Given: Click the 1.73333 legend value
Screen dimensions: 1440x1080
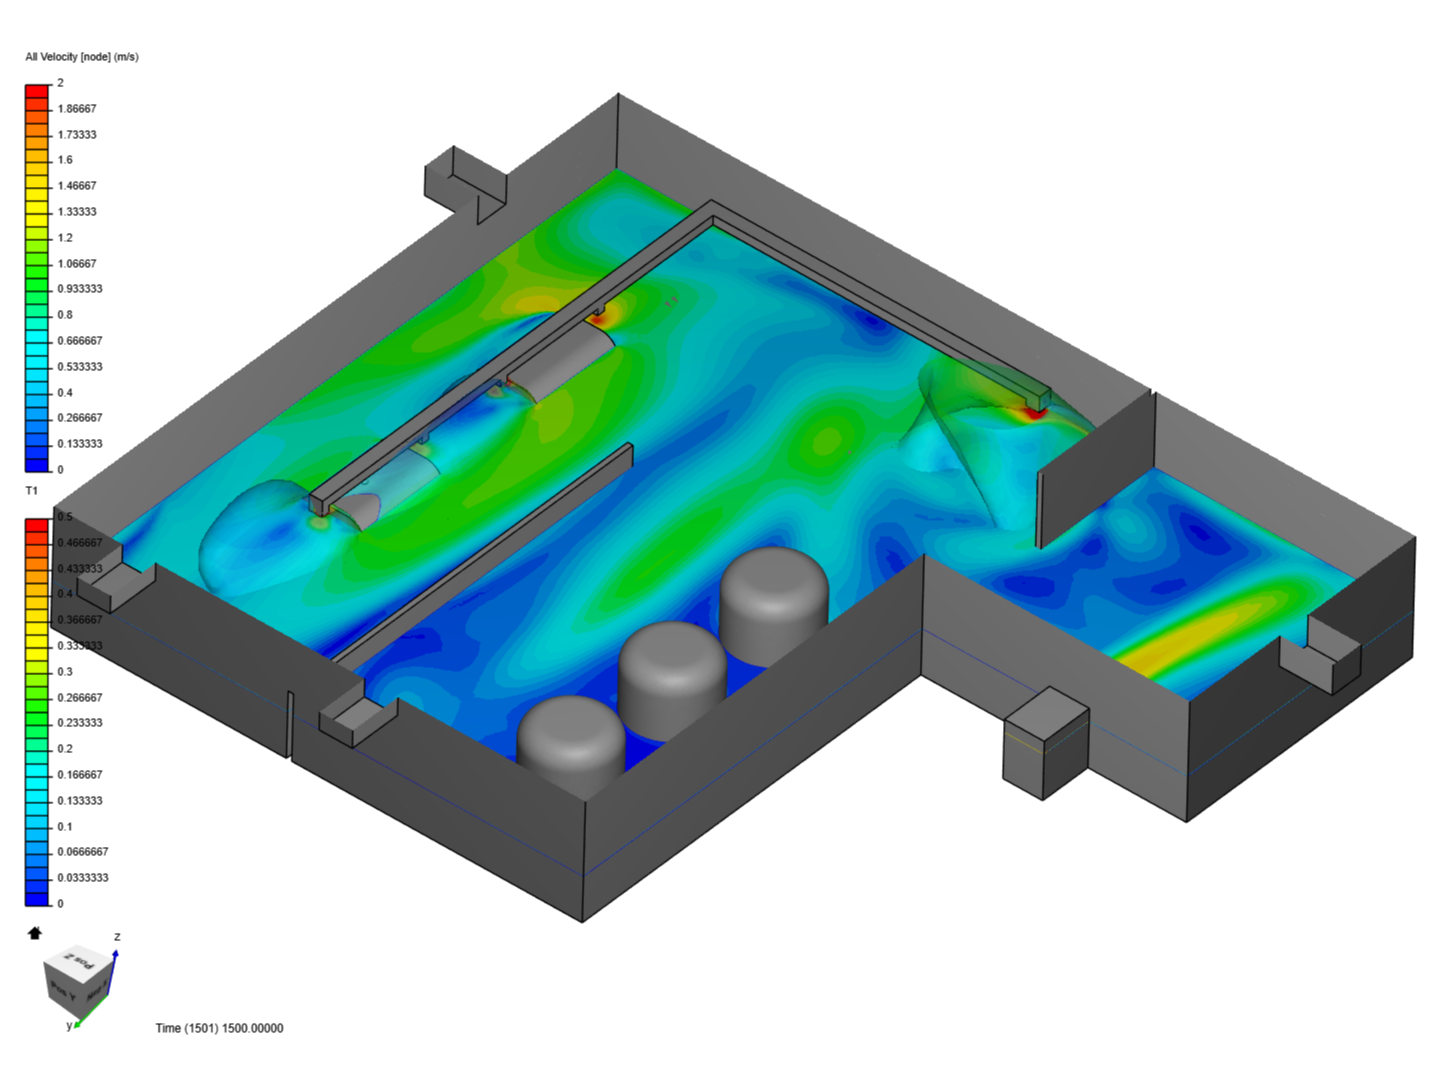Looking at the screenshot, I should [77, 135].
